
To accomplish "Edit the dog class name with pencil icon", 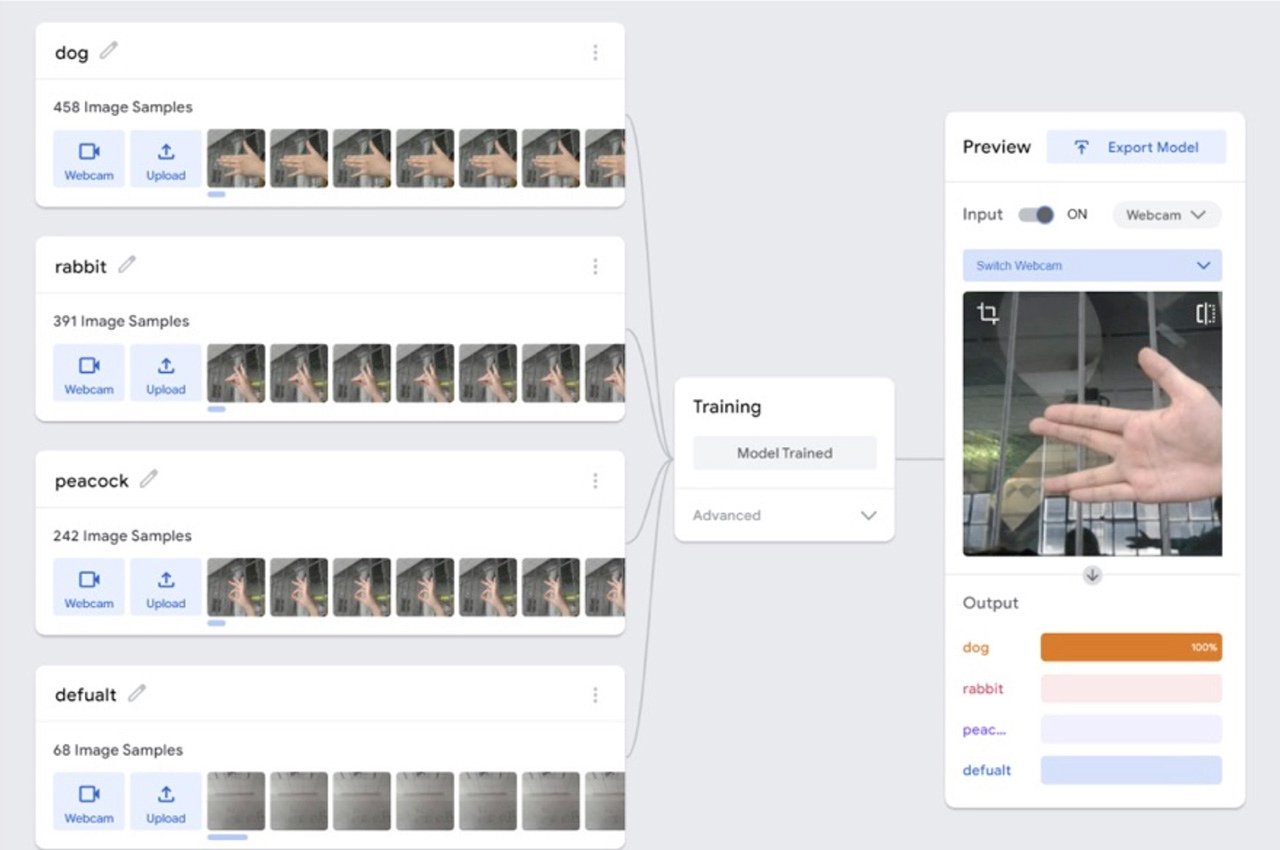I will pyautogui.click(x=109, y=48).
